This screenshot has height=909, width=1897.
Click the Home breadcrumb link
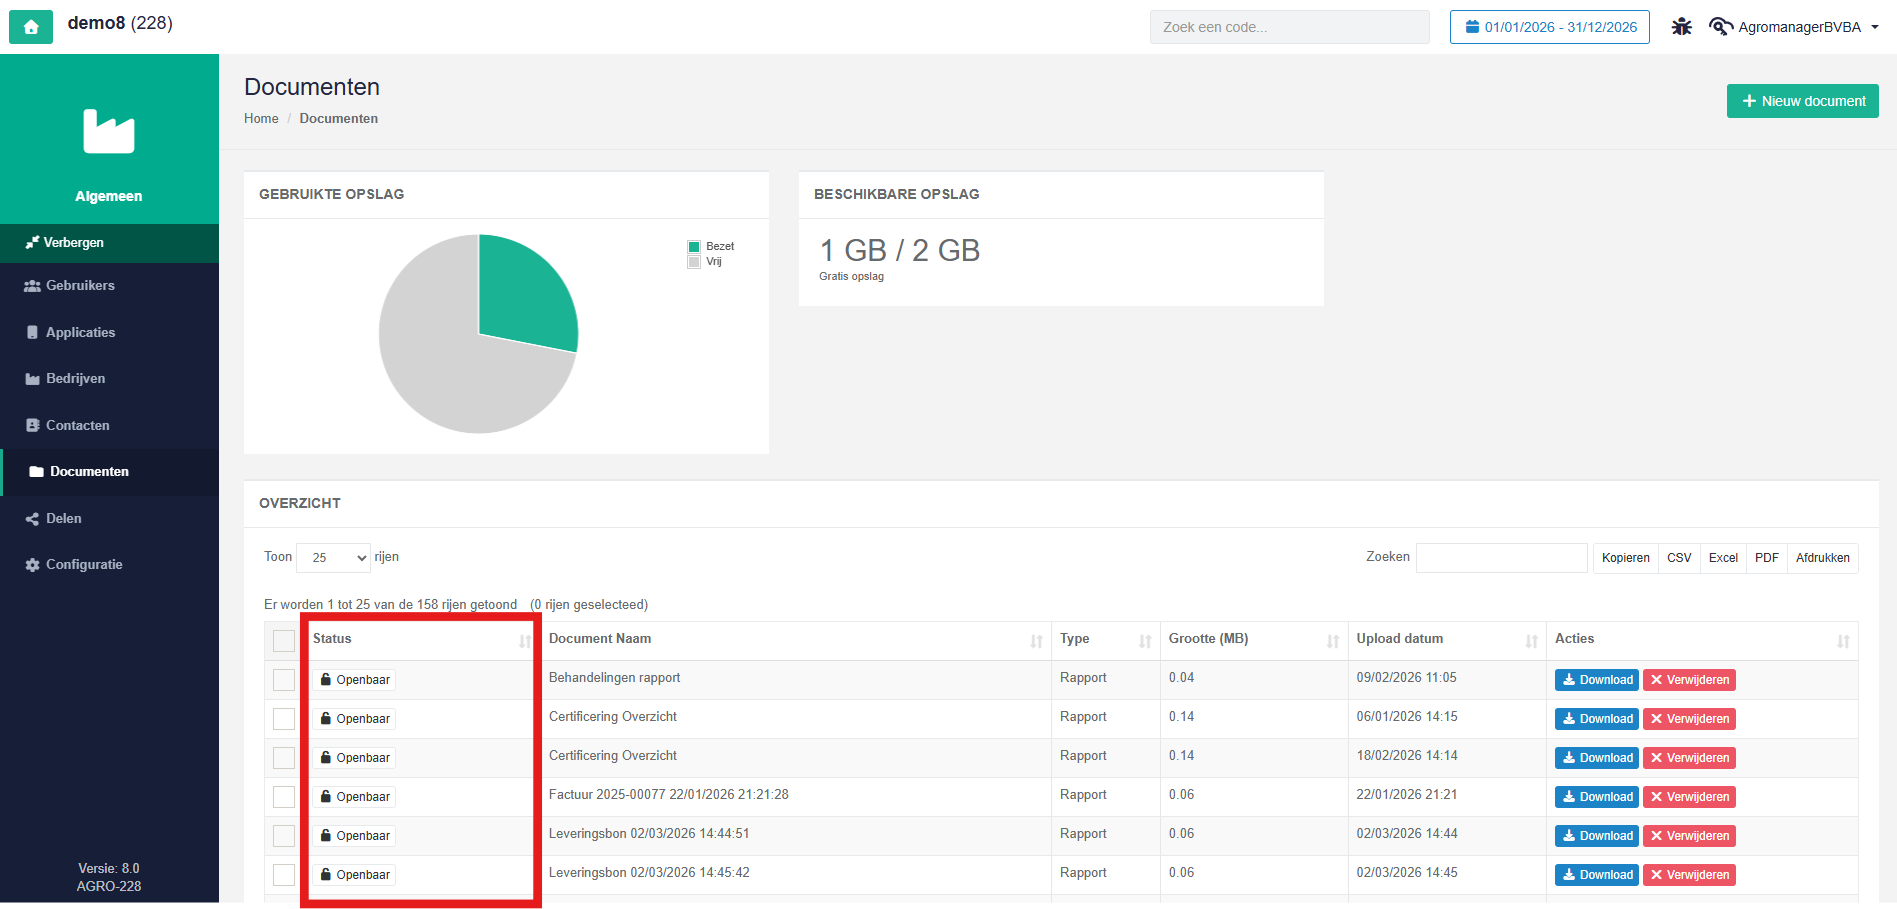[261, 118]
